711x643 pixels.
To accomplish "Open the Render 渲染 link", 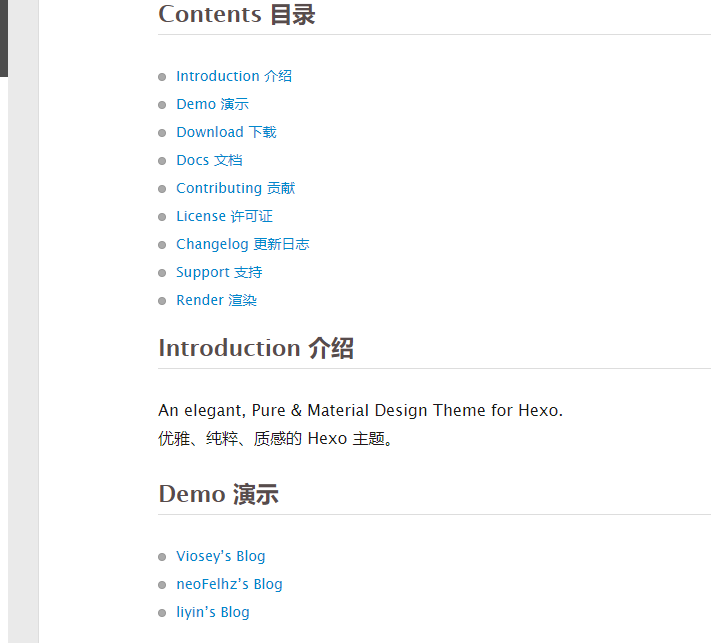I will pyautogui.click(x=216, y=300).
